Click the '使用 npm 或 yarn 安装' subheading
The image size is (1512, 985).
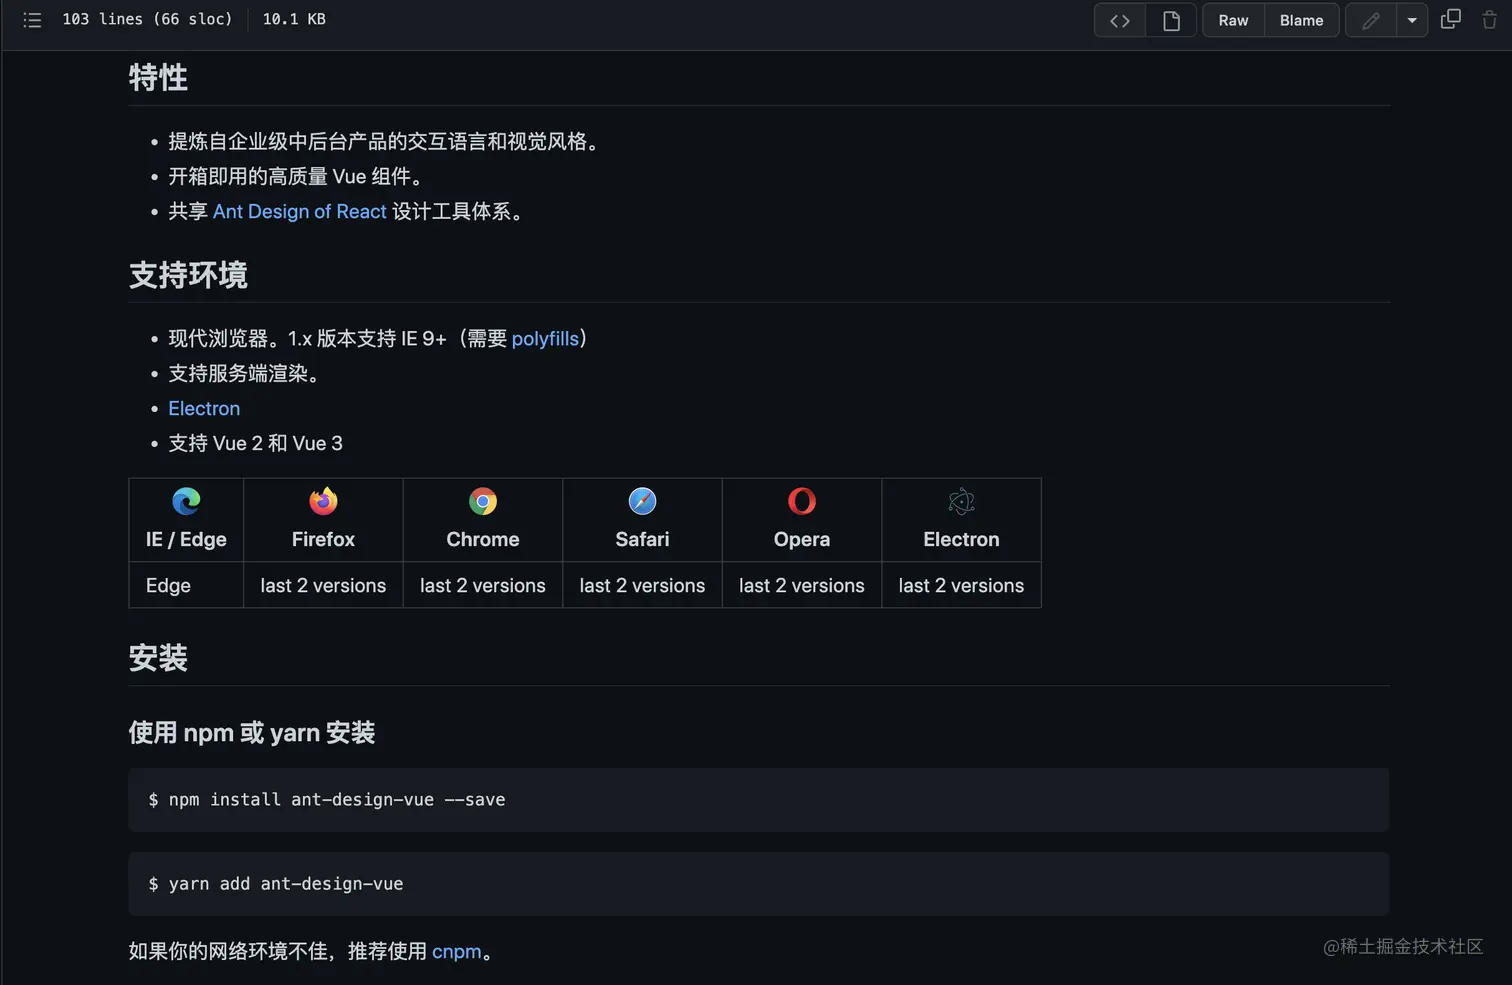(x=252, y=733)
